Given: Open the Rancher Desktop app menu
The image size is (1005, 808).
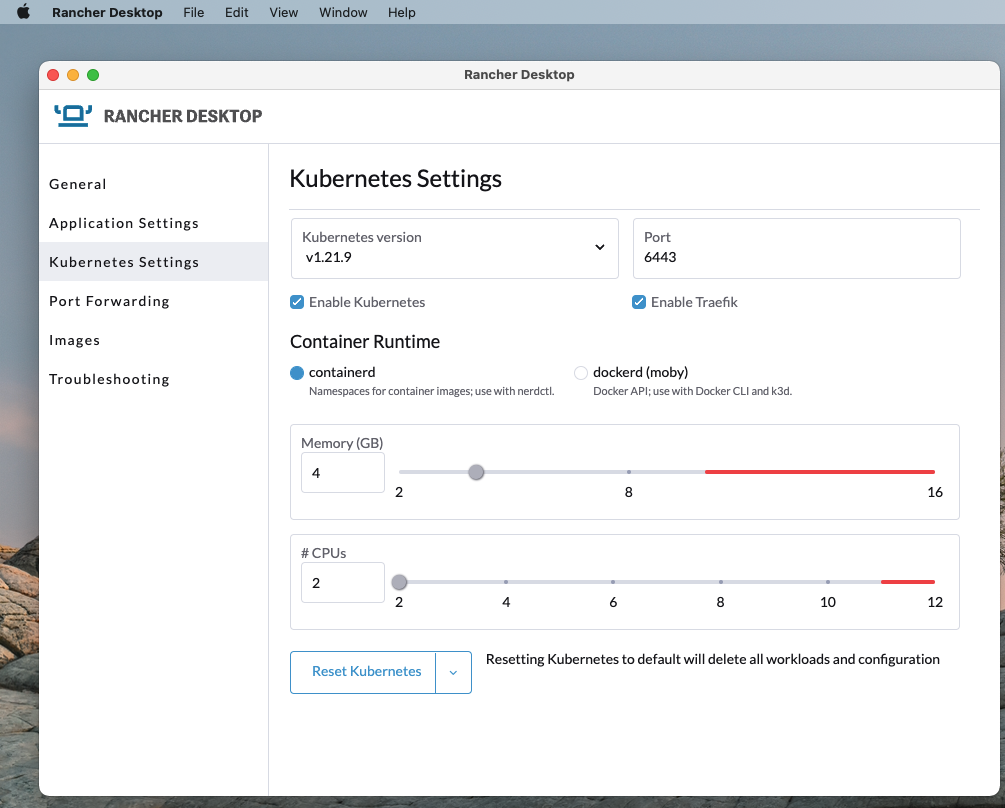Looking at the screenshot, I should 107,12.
